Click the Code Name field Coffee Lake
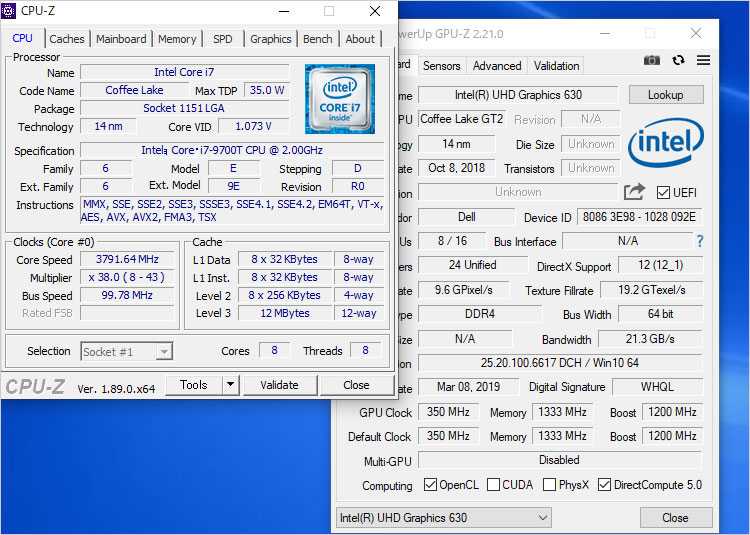Image resolution: width=750 pixels, height=535 pixels. pos(134,90)
